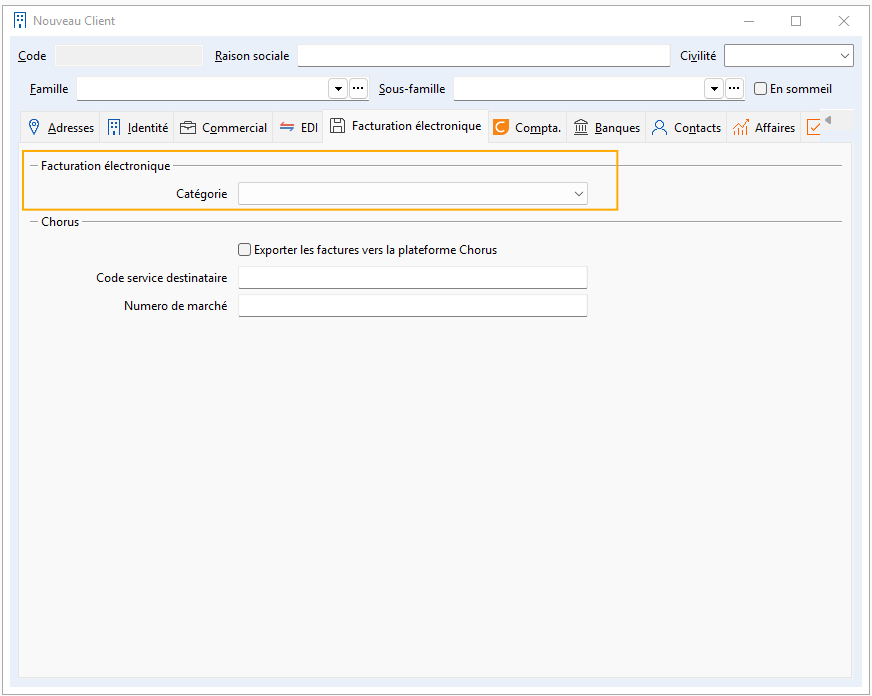Enable the En sommeil checkbox
The image size is (872, 696).
click(761, 89)
